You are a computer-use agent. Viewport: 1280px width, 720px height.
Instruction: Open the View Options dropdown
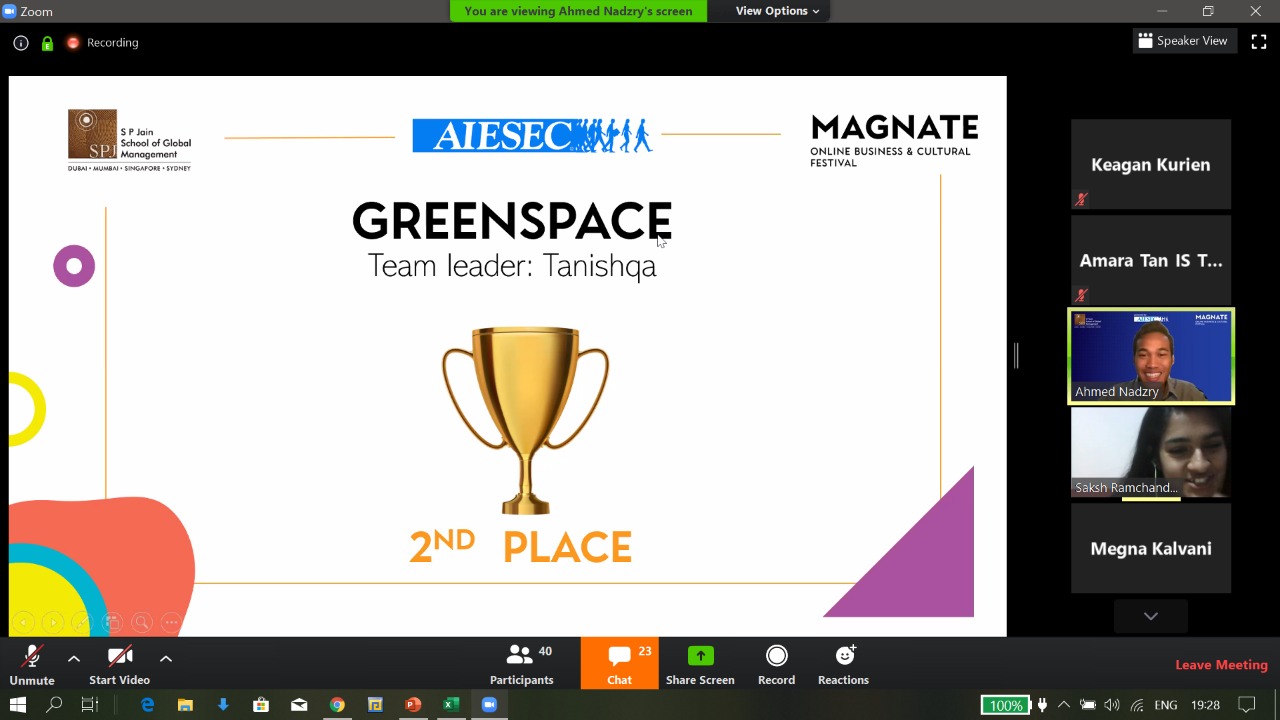point(777,11)
